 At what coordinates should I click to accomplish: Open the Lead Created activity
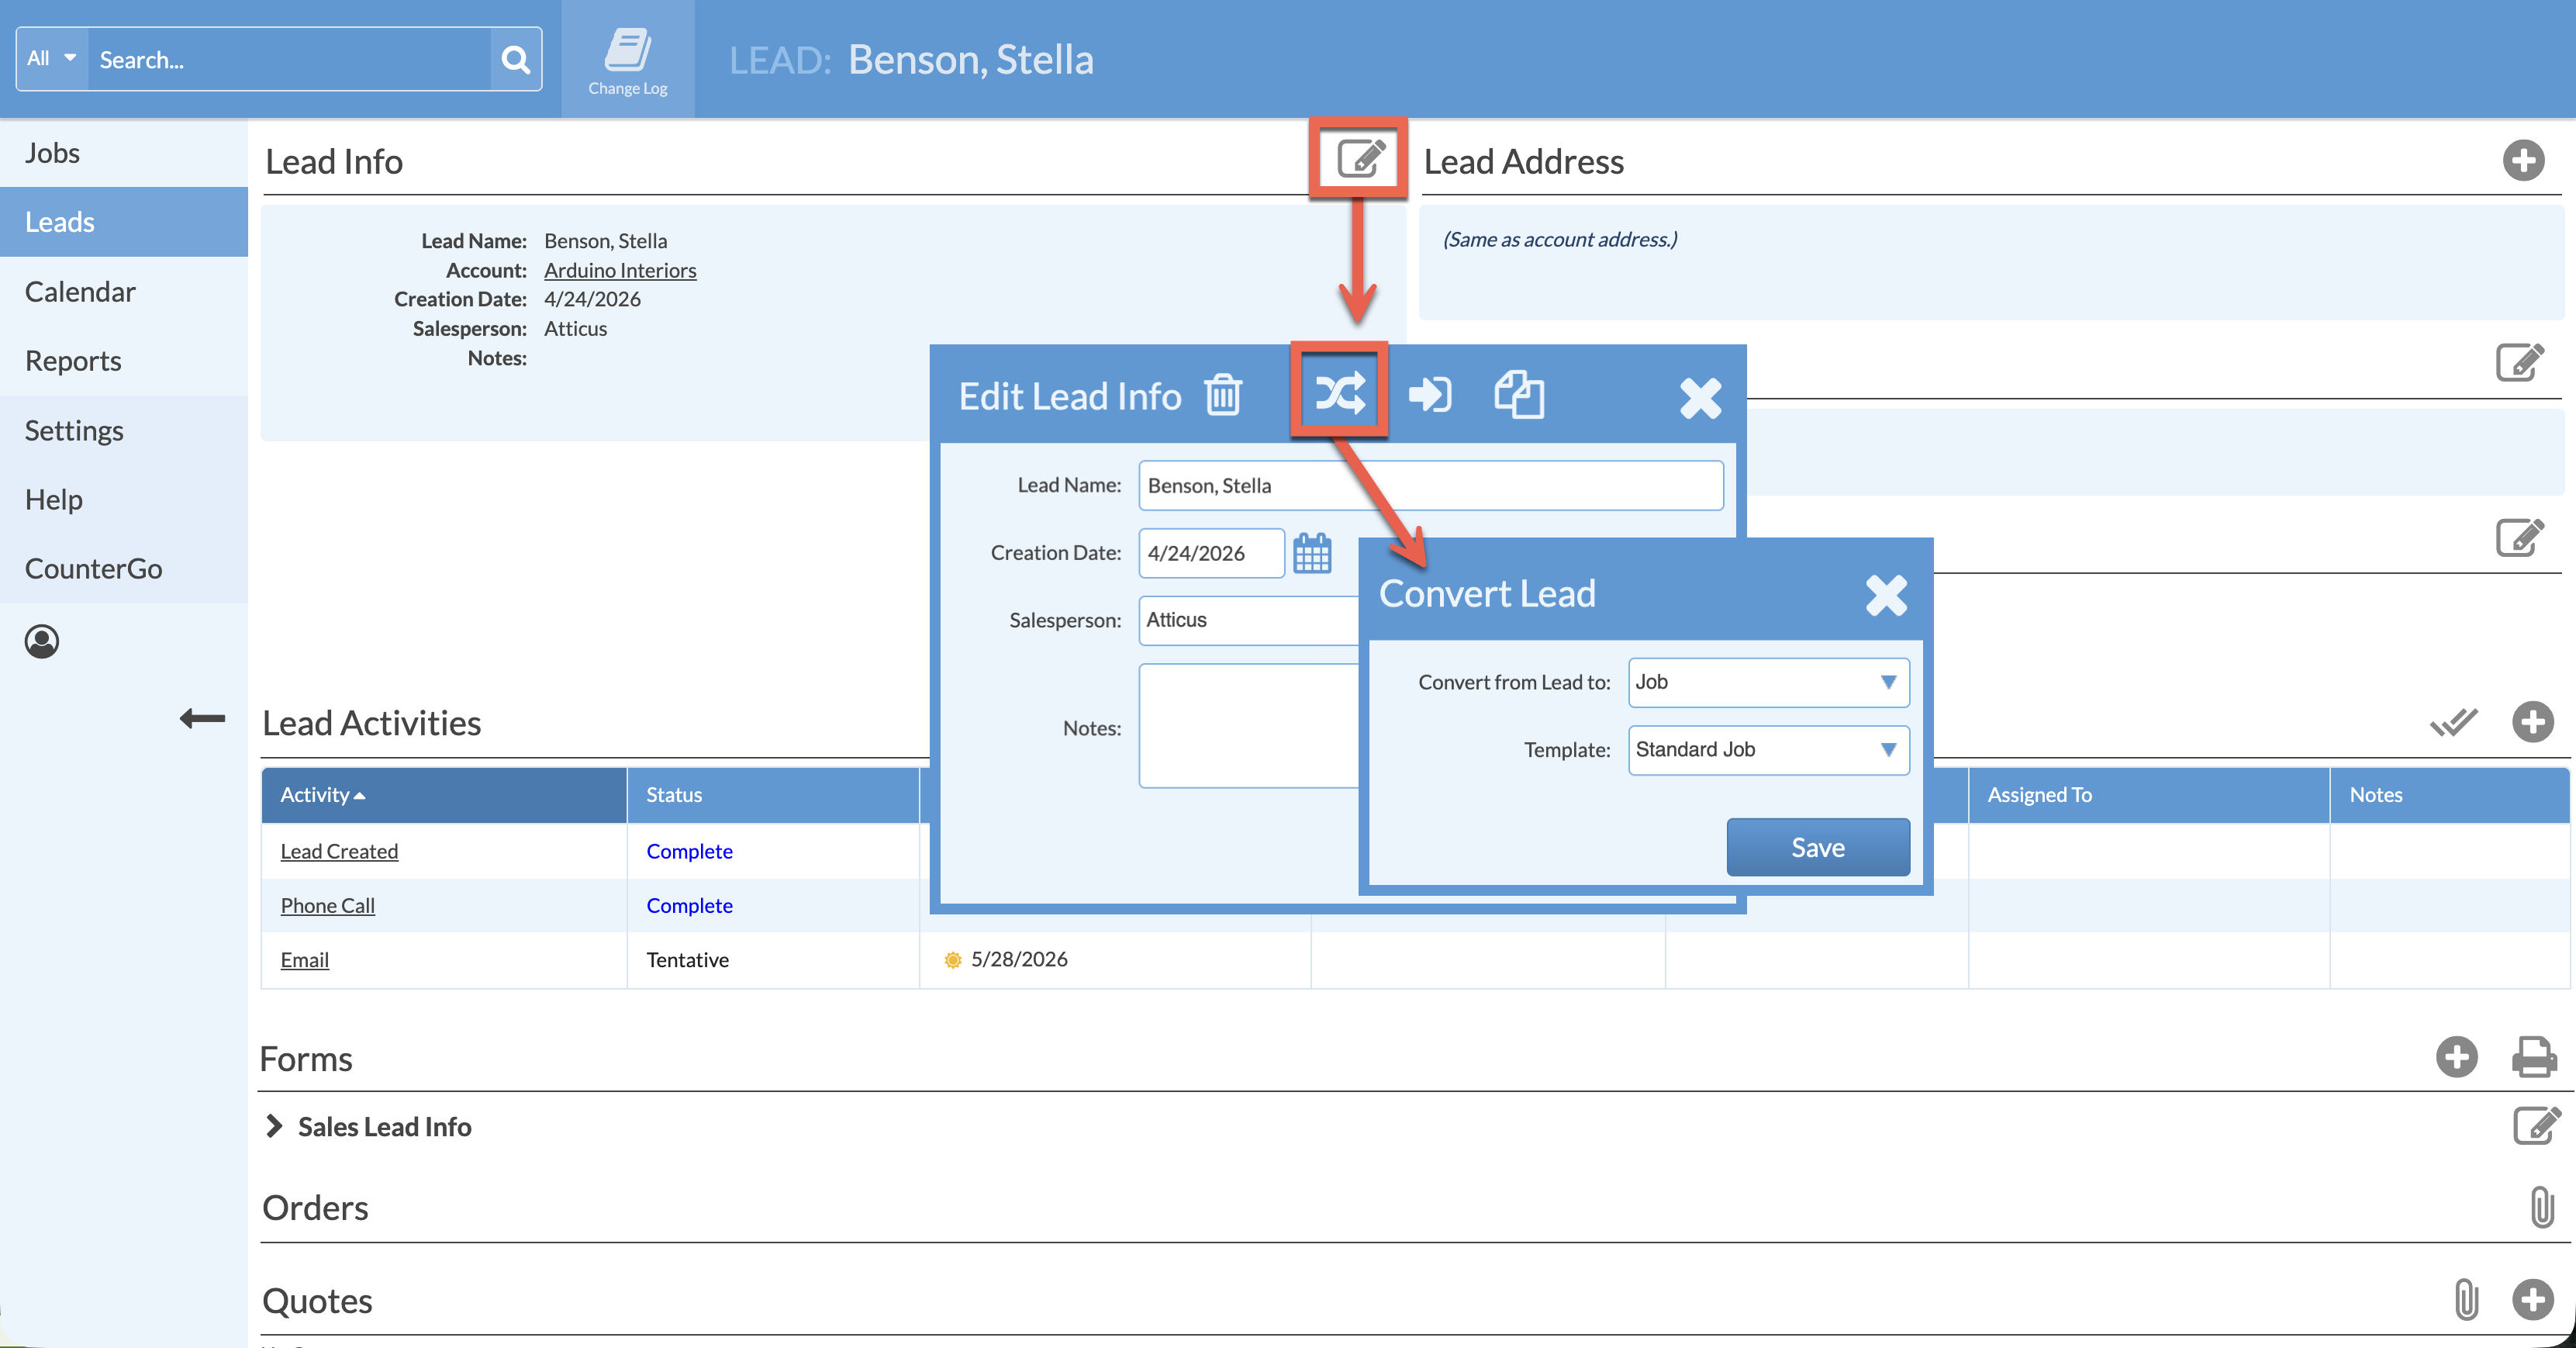(339, 851)
